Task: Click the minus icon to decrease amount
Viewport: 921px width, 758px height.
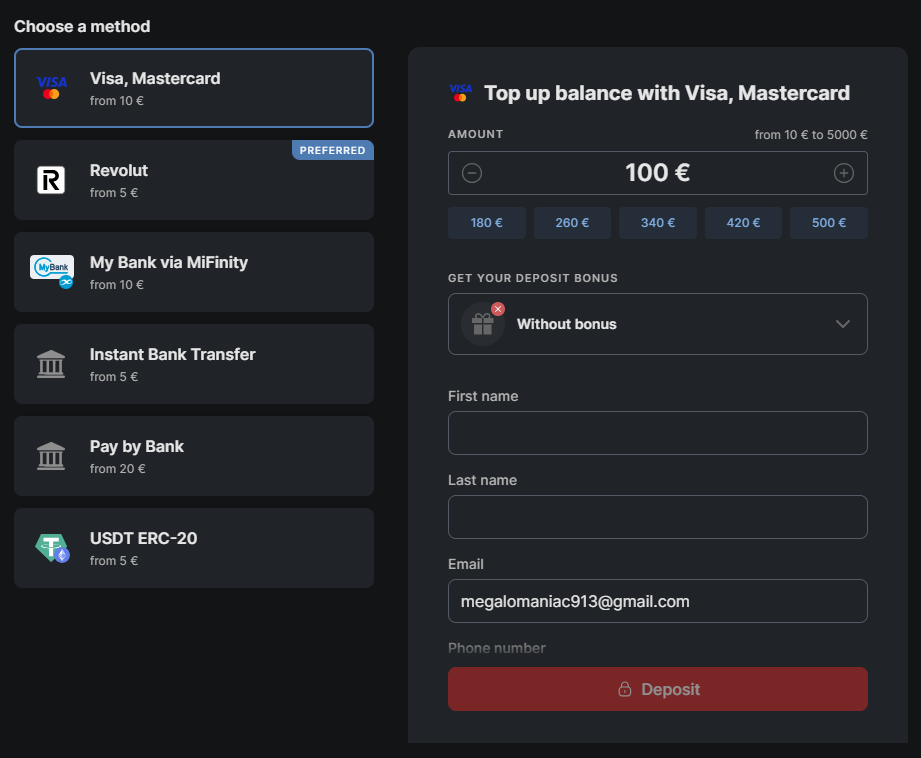Action: pyautogui.click(x=472, y=173)
